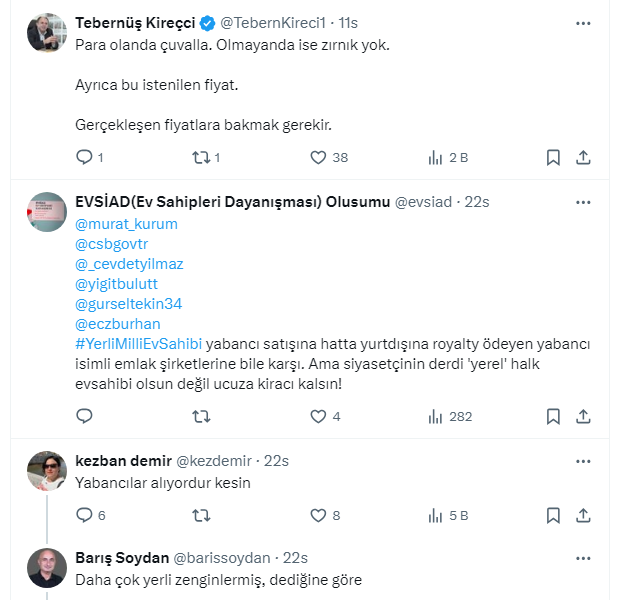
Task: View analytics for Tebernüş Kireçci's tweet
Action: pos(436,157)
